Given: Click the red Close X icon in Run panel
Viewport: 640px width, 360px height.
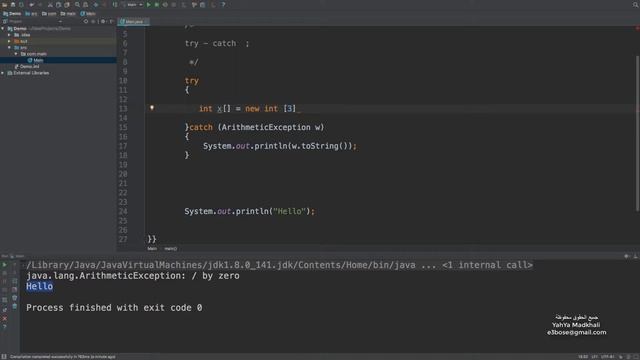Looking at the screenshot, I should click(x=4, y=318).
